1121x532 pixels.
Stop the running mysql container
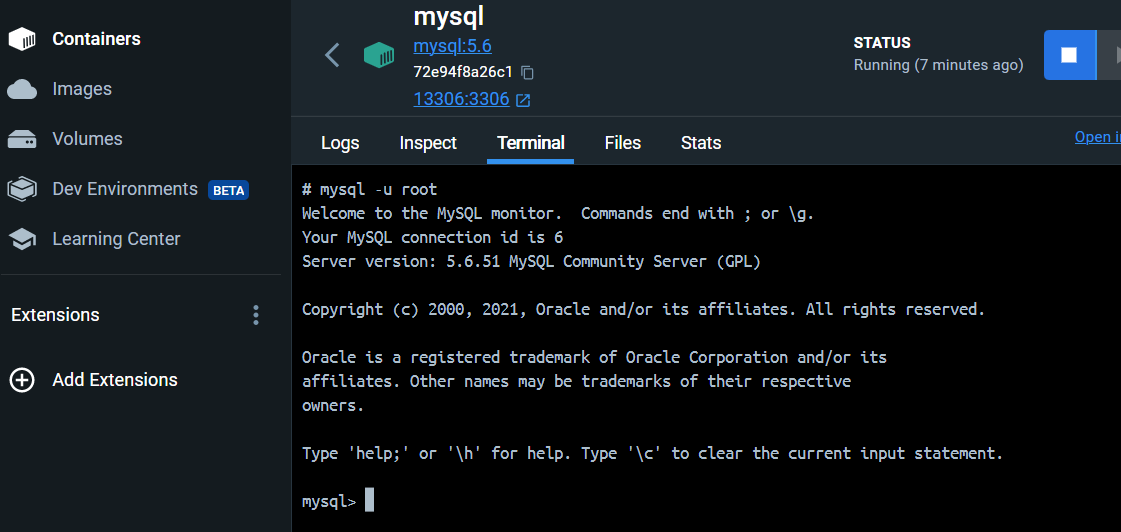[x=1070, y=55]
